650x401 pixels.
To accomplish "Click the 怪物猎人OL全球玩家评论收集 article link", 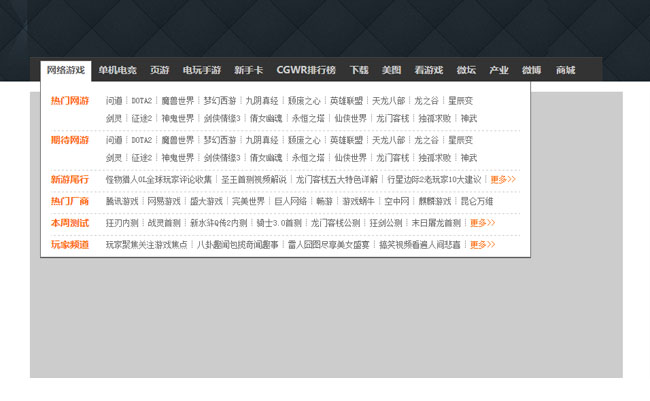I will [x=159, y=180].
